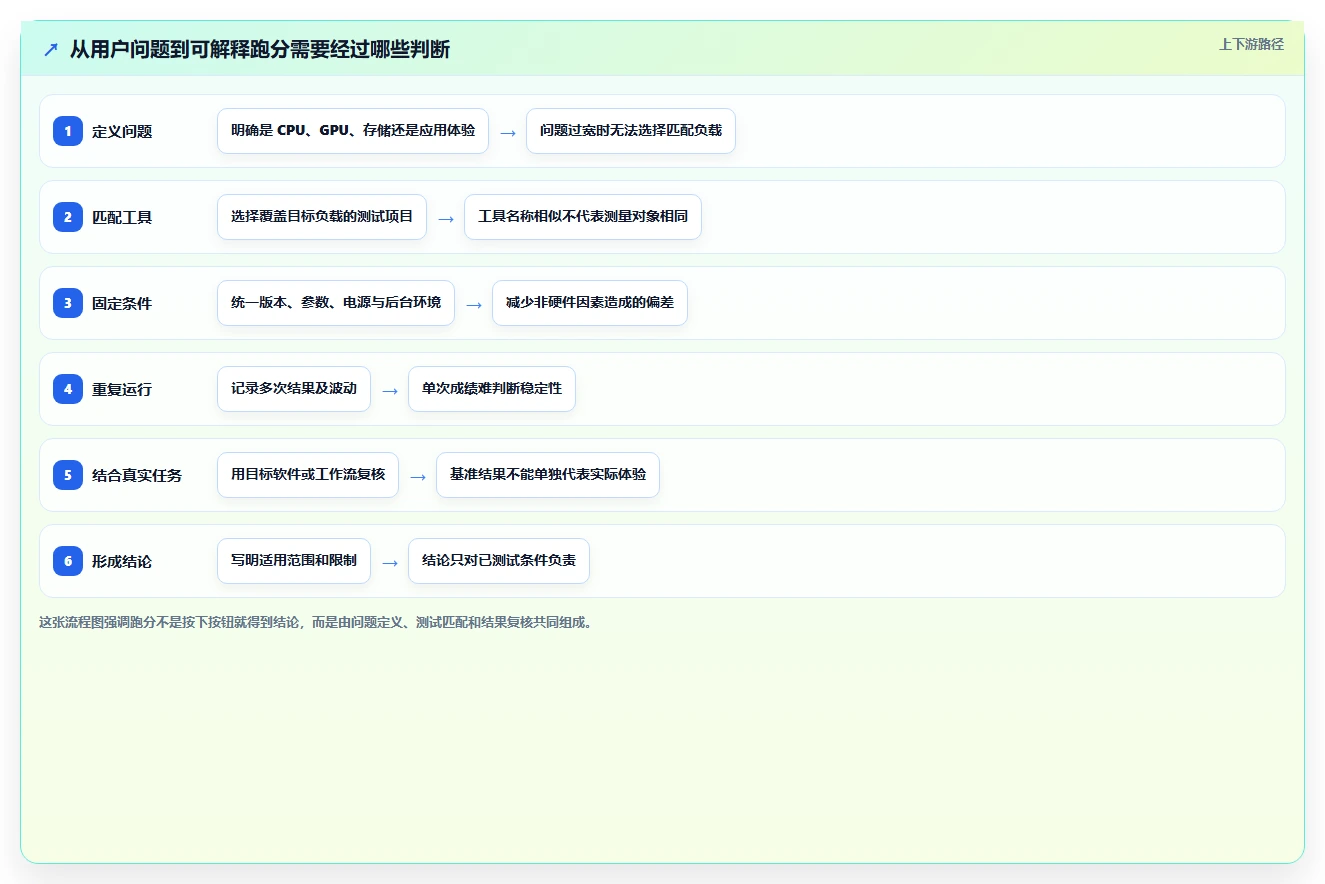Click the '基准结果不能单独代表实际体验' box
This screenshot has height=884, width=1325.
548,475
